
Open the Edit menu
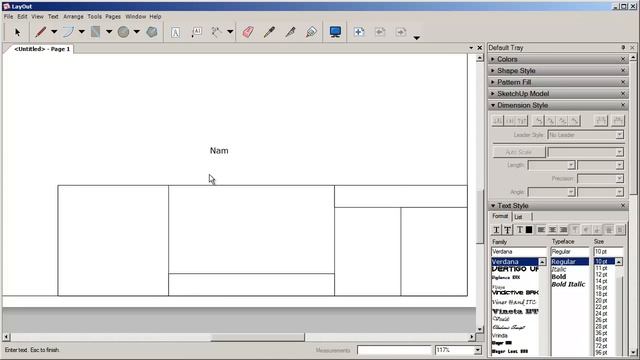[x=22, y=17]
